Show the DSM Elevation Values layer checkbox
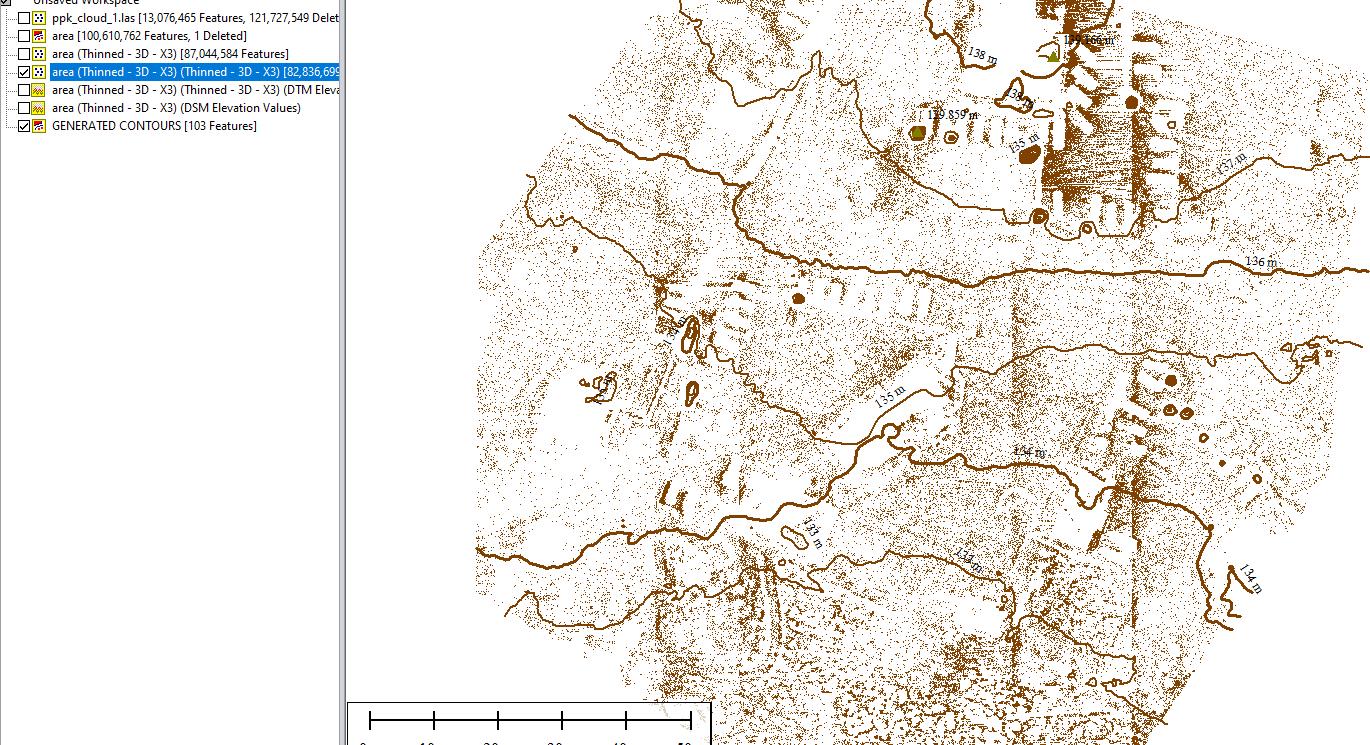 tap(24, 108)
